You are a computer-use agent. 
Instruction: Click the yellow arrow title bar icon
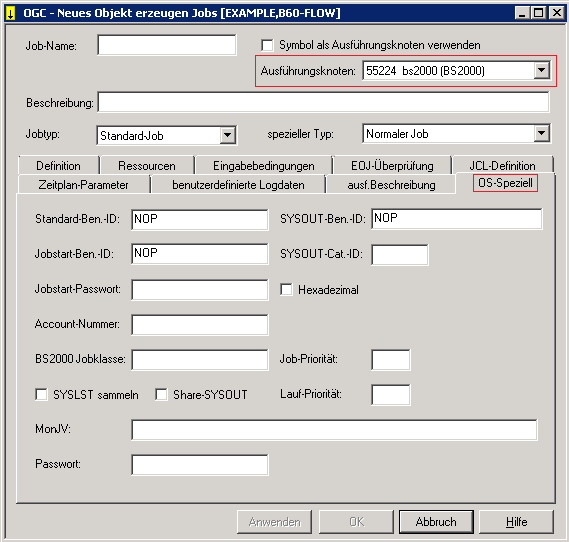click(11, 13)
